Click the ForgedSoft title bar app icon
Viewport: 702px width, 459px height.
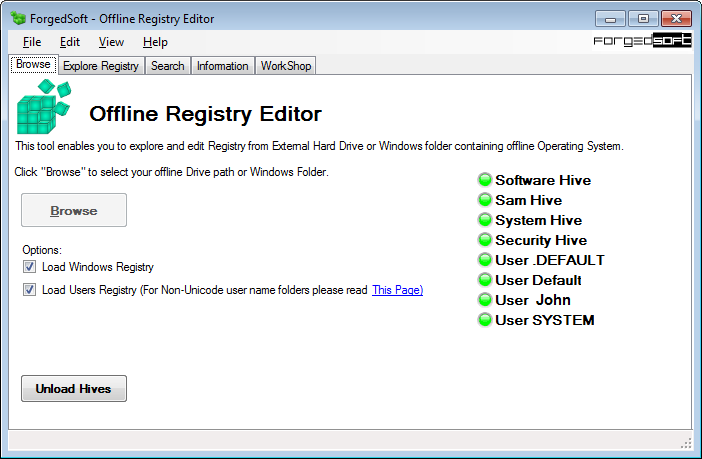point(18,18)
